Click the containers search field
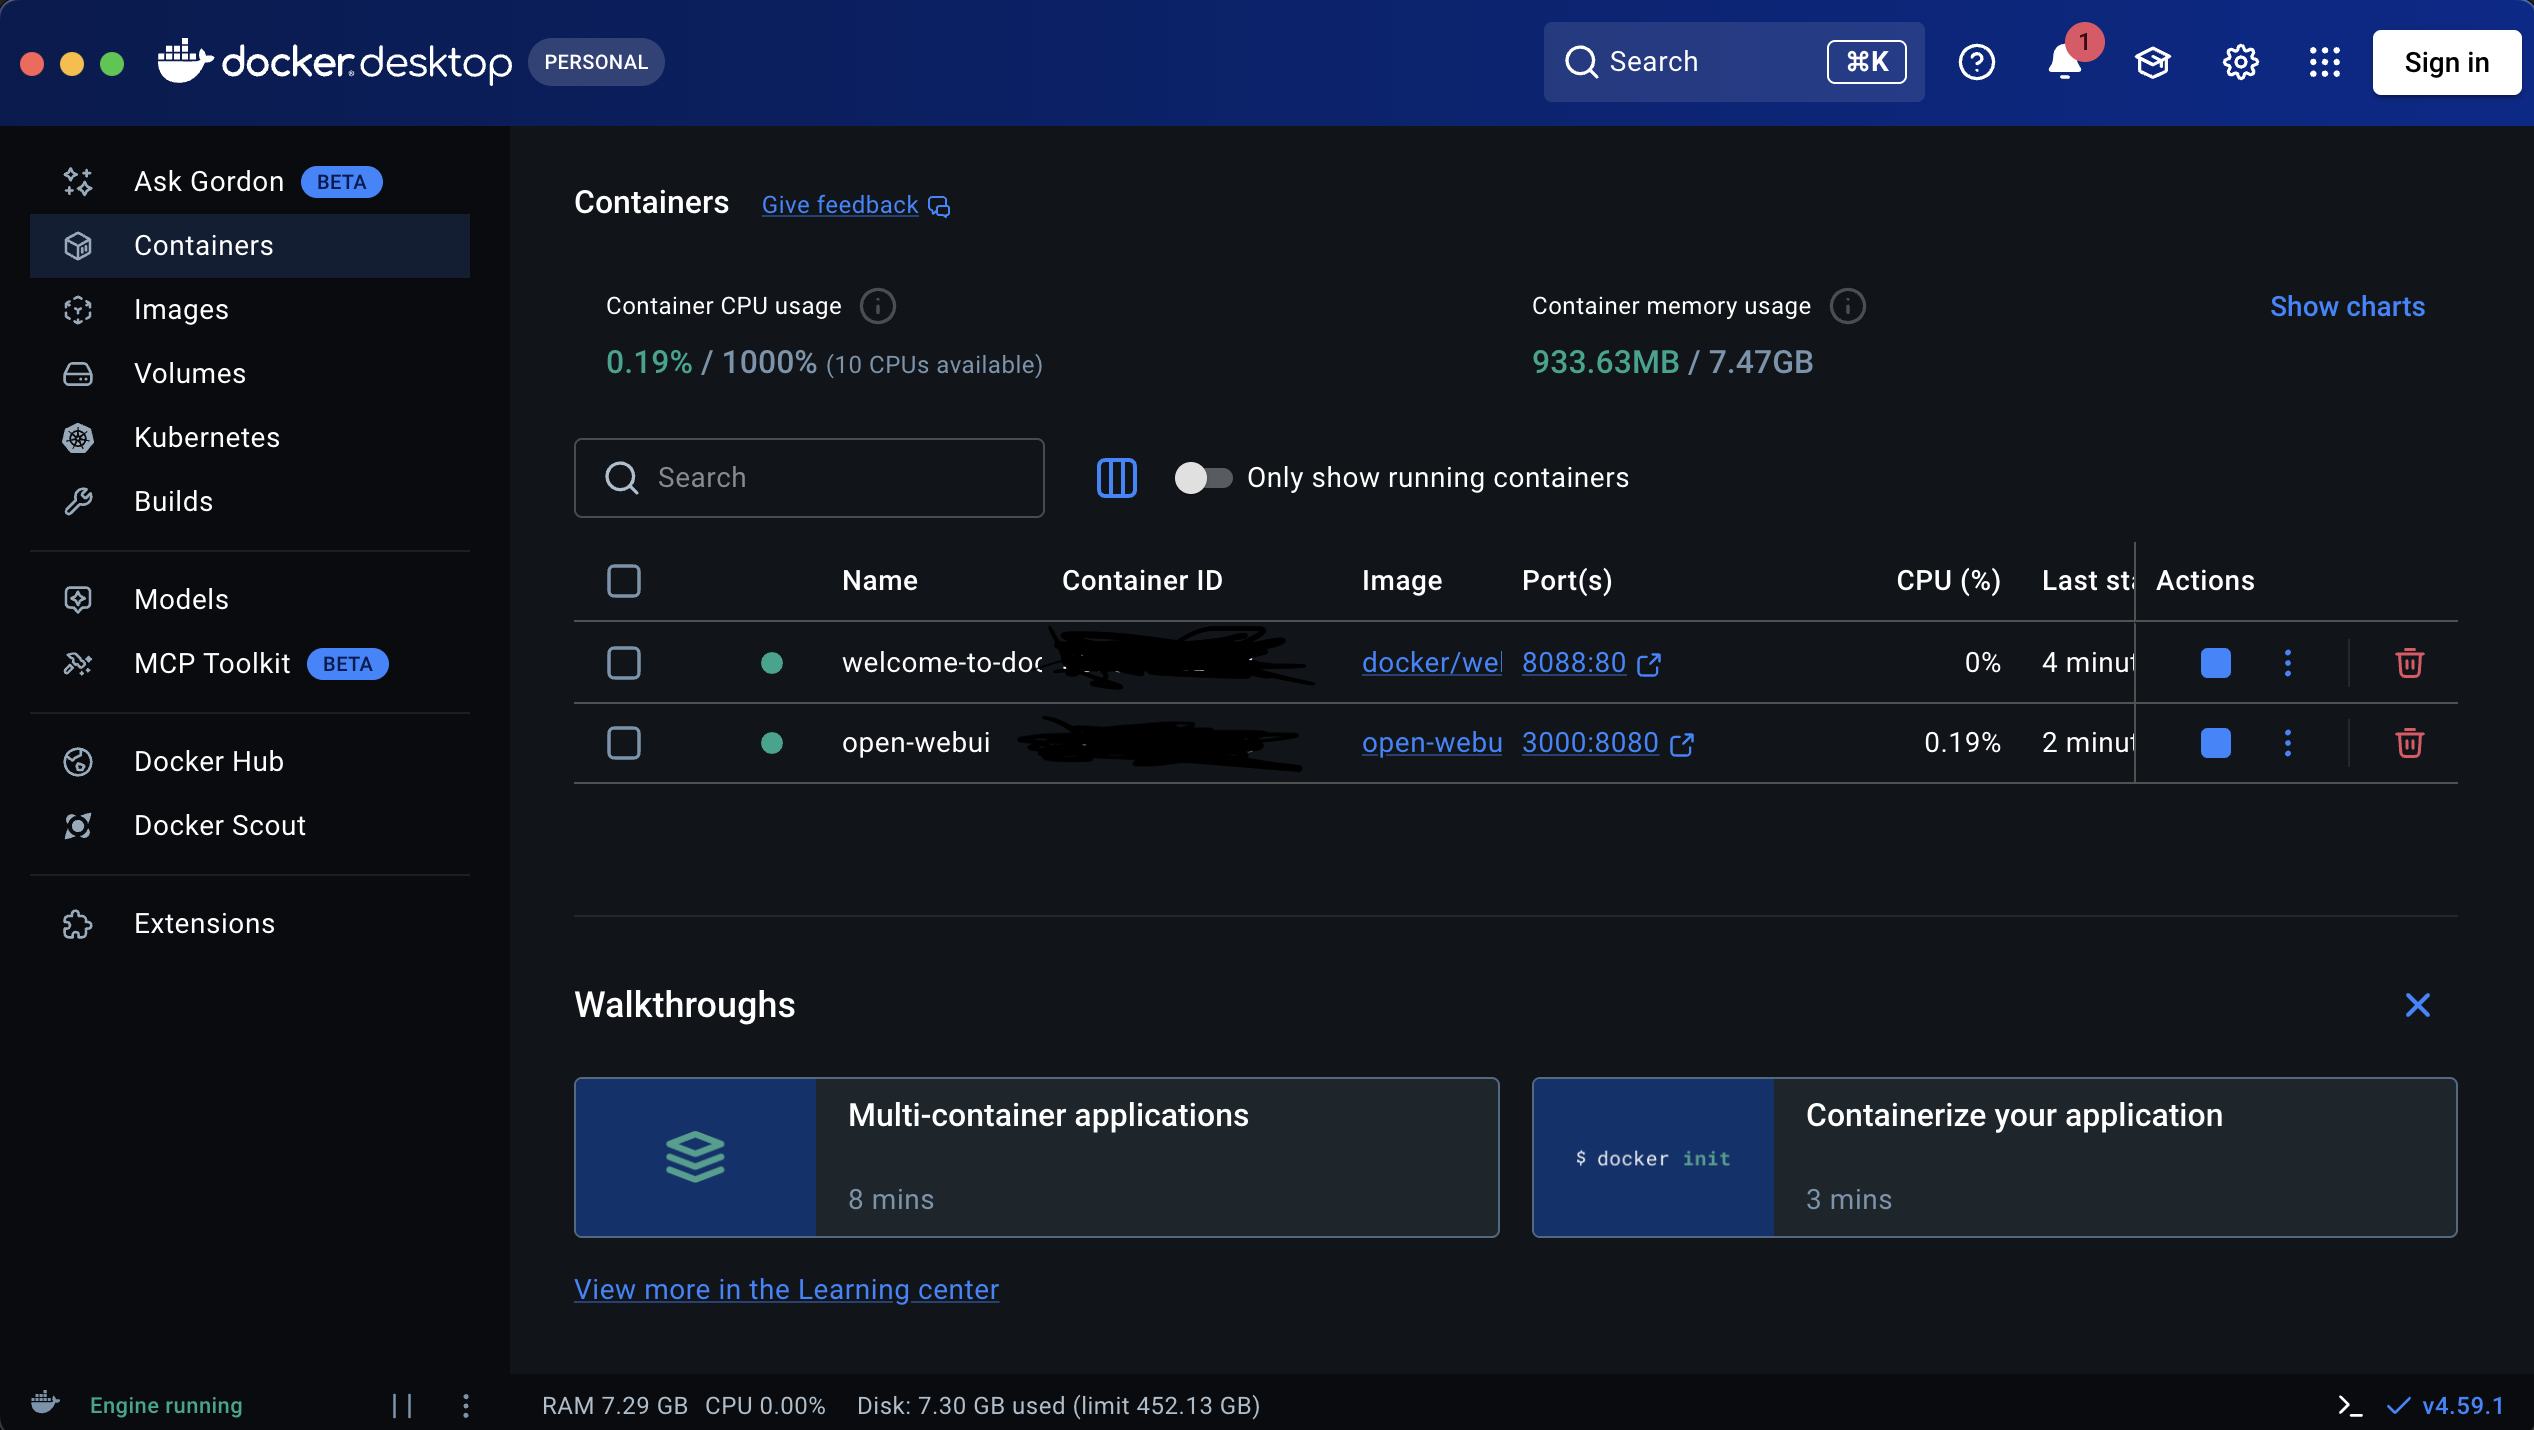Viewport: 2534px width, 1430px height. [810, 478]
